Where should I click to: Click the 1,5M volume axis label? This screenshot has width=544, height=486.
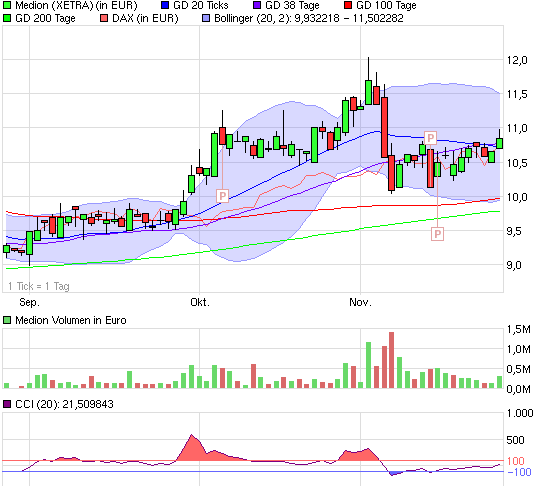click(519, 329)
